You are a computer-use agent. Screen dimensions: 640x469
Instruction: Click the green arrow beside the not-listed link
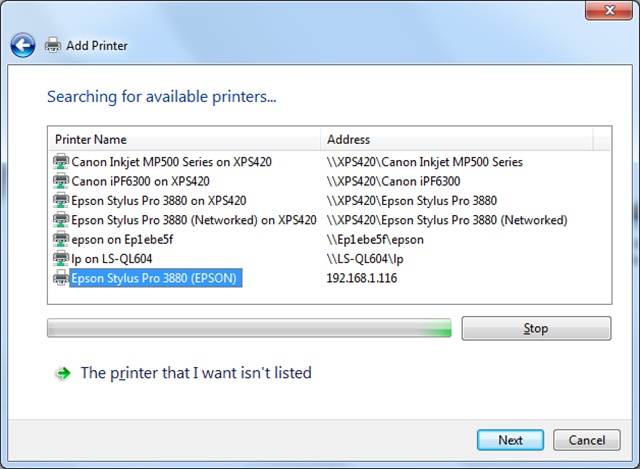[x=64, y=373]
